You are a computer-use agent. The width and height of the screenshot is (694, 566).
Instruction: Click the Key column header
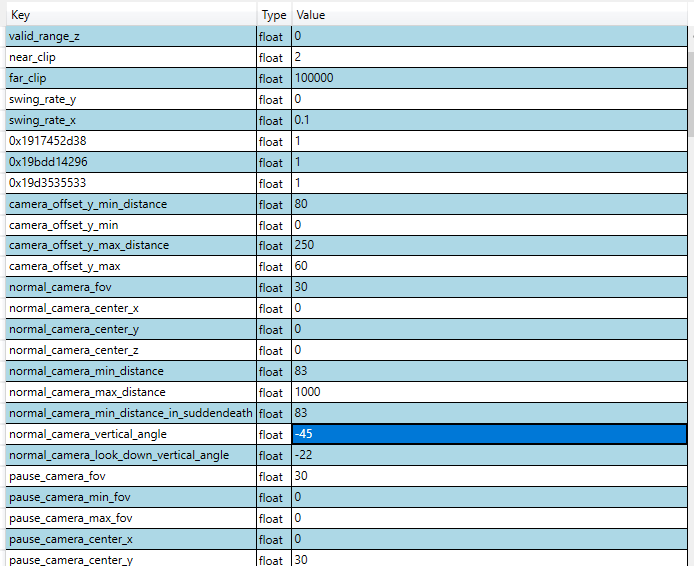(131, 15)
